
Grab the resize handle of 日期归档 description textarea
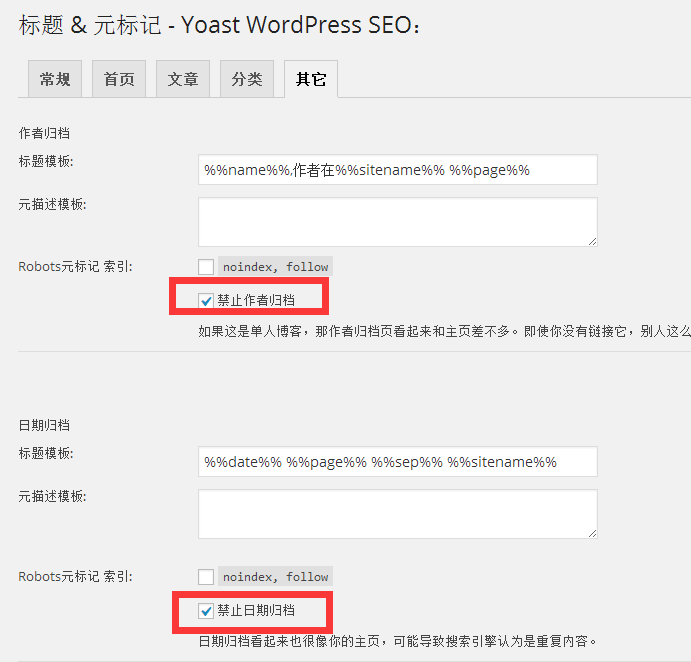[x=592, y=533]
